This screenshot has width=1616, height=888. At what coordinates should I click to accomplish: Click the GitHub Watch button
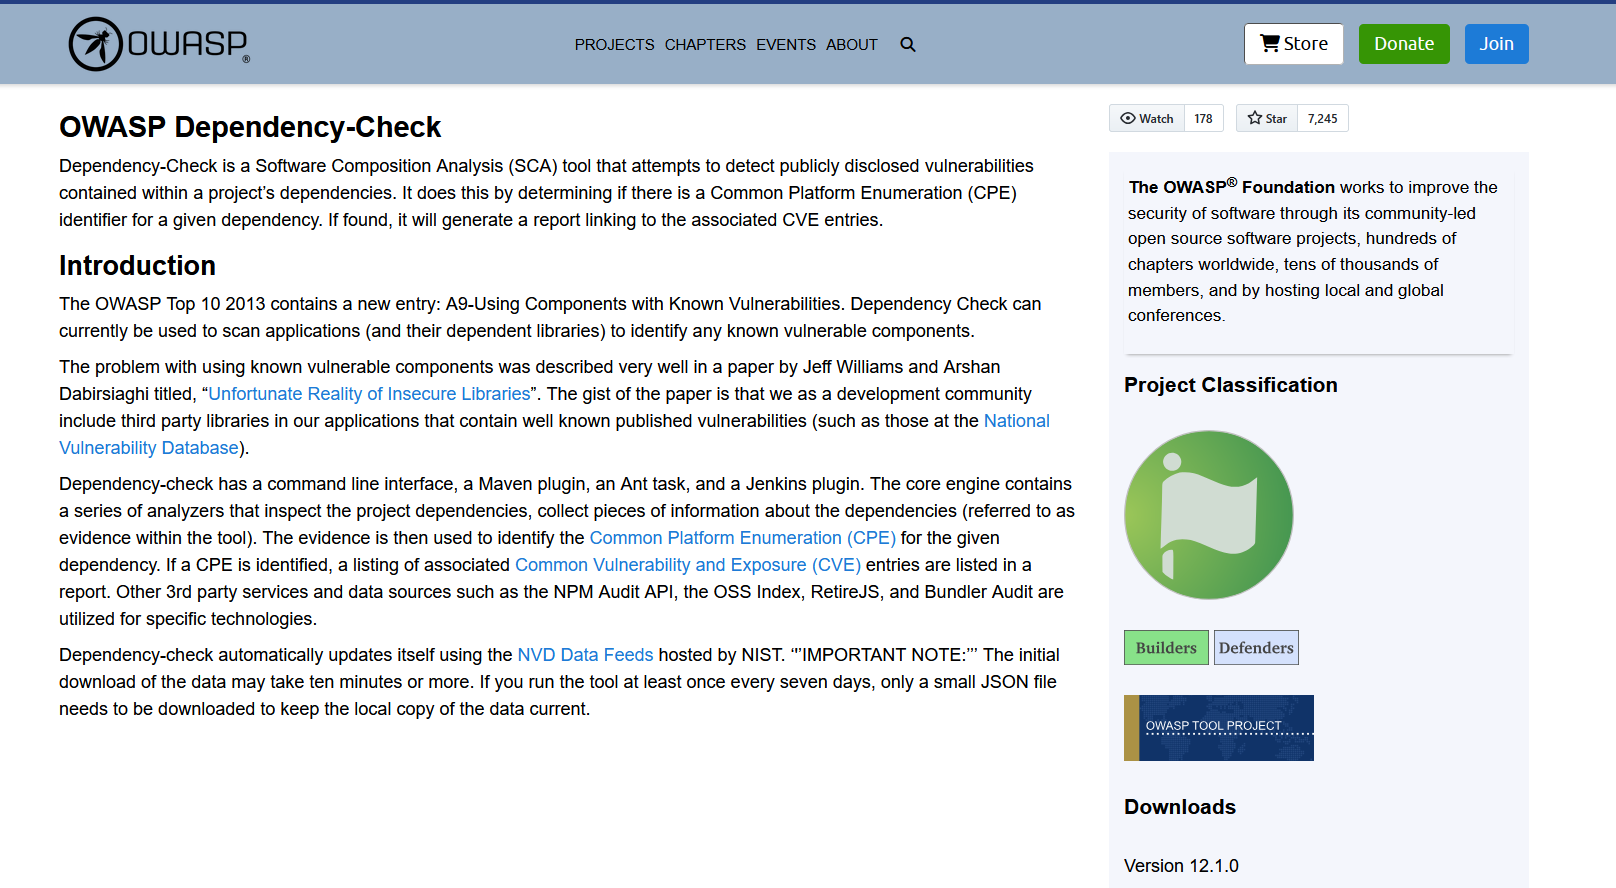(1147, 118)
